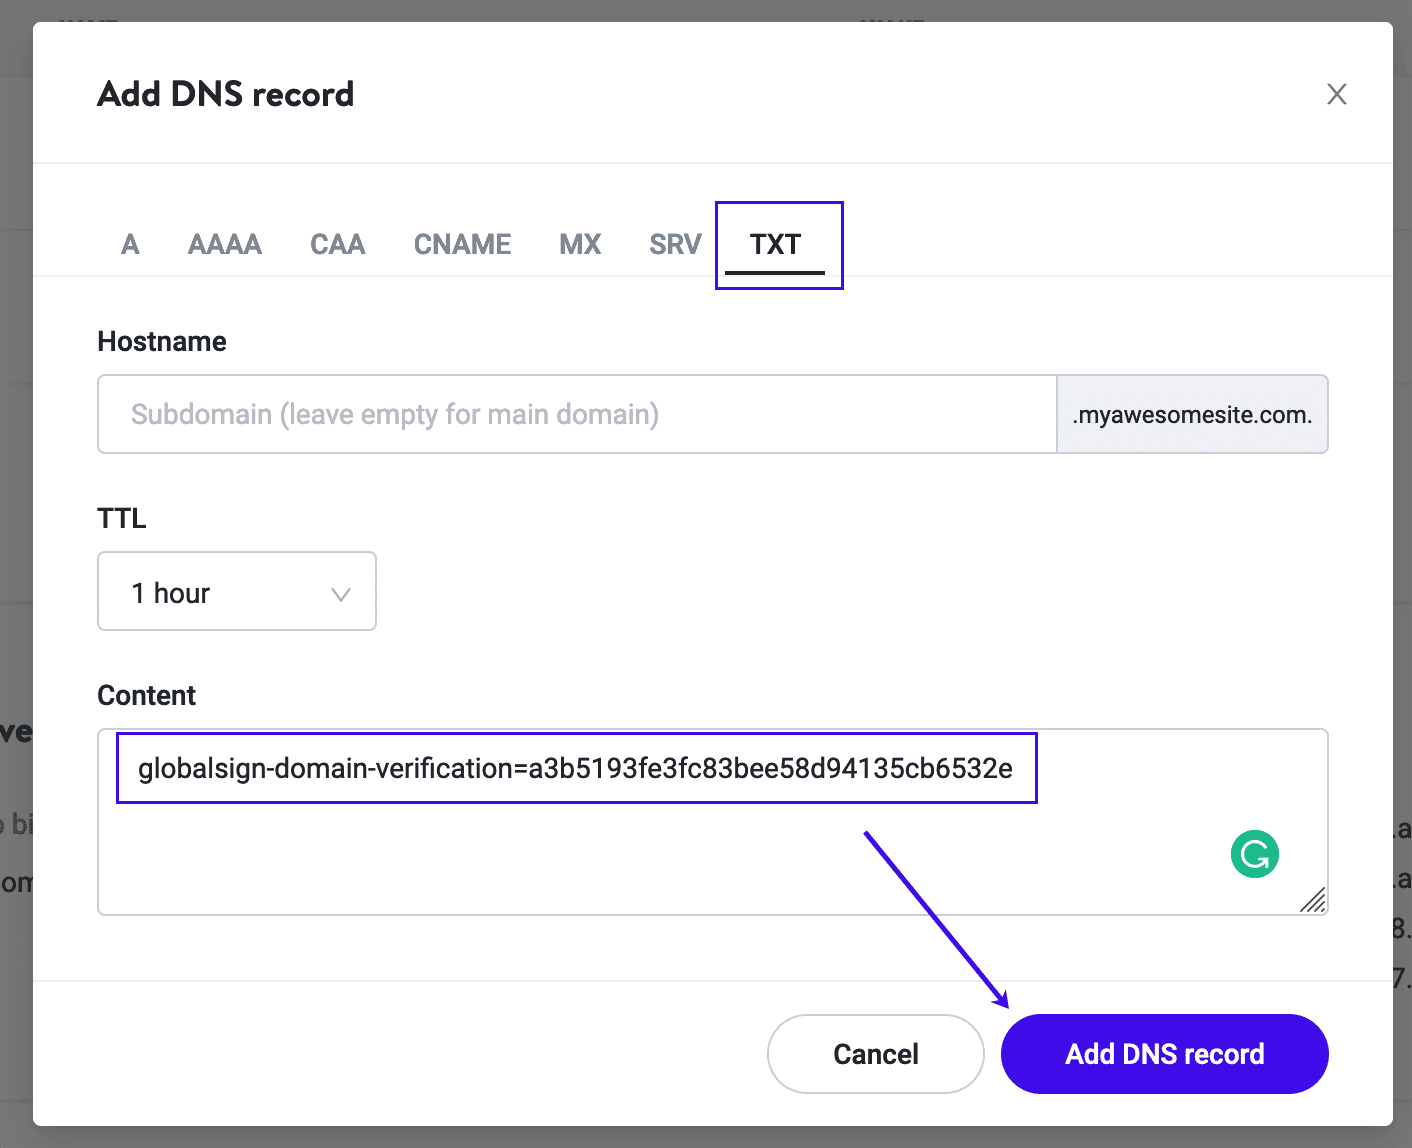Click the Add DNS record dialog title

[225, 93]
